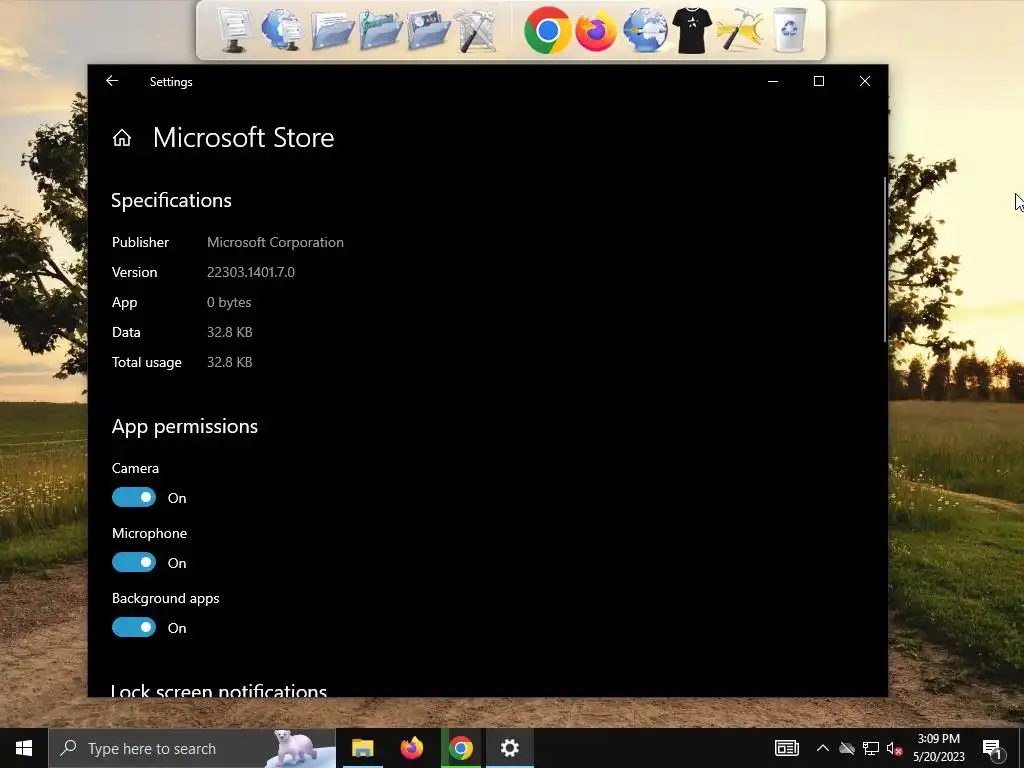1024x768 pixels.
Task: Go back using the Settings back arrow
Action: pyautogui.click(x=112, y=81)
